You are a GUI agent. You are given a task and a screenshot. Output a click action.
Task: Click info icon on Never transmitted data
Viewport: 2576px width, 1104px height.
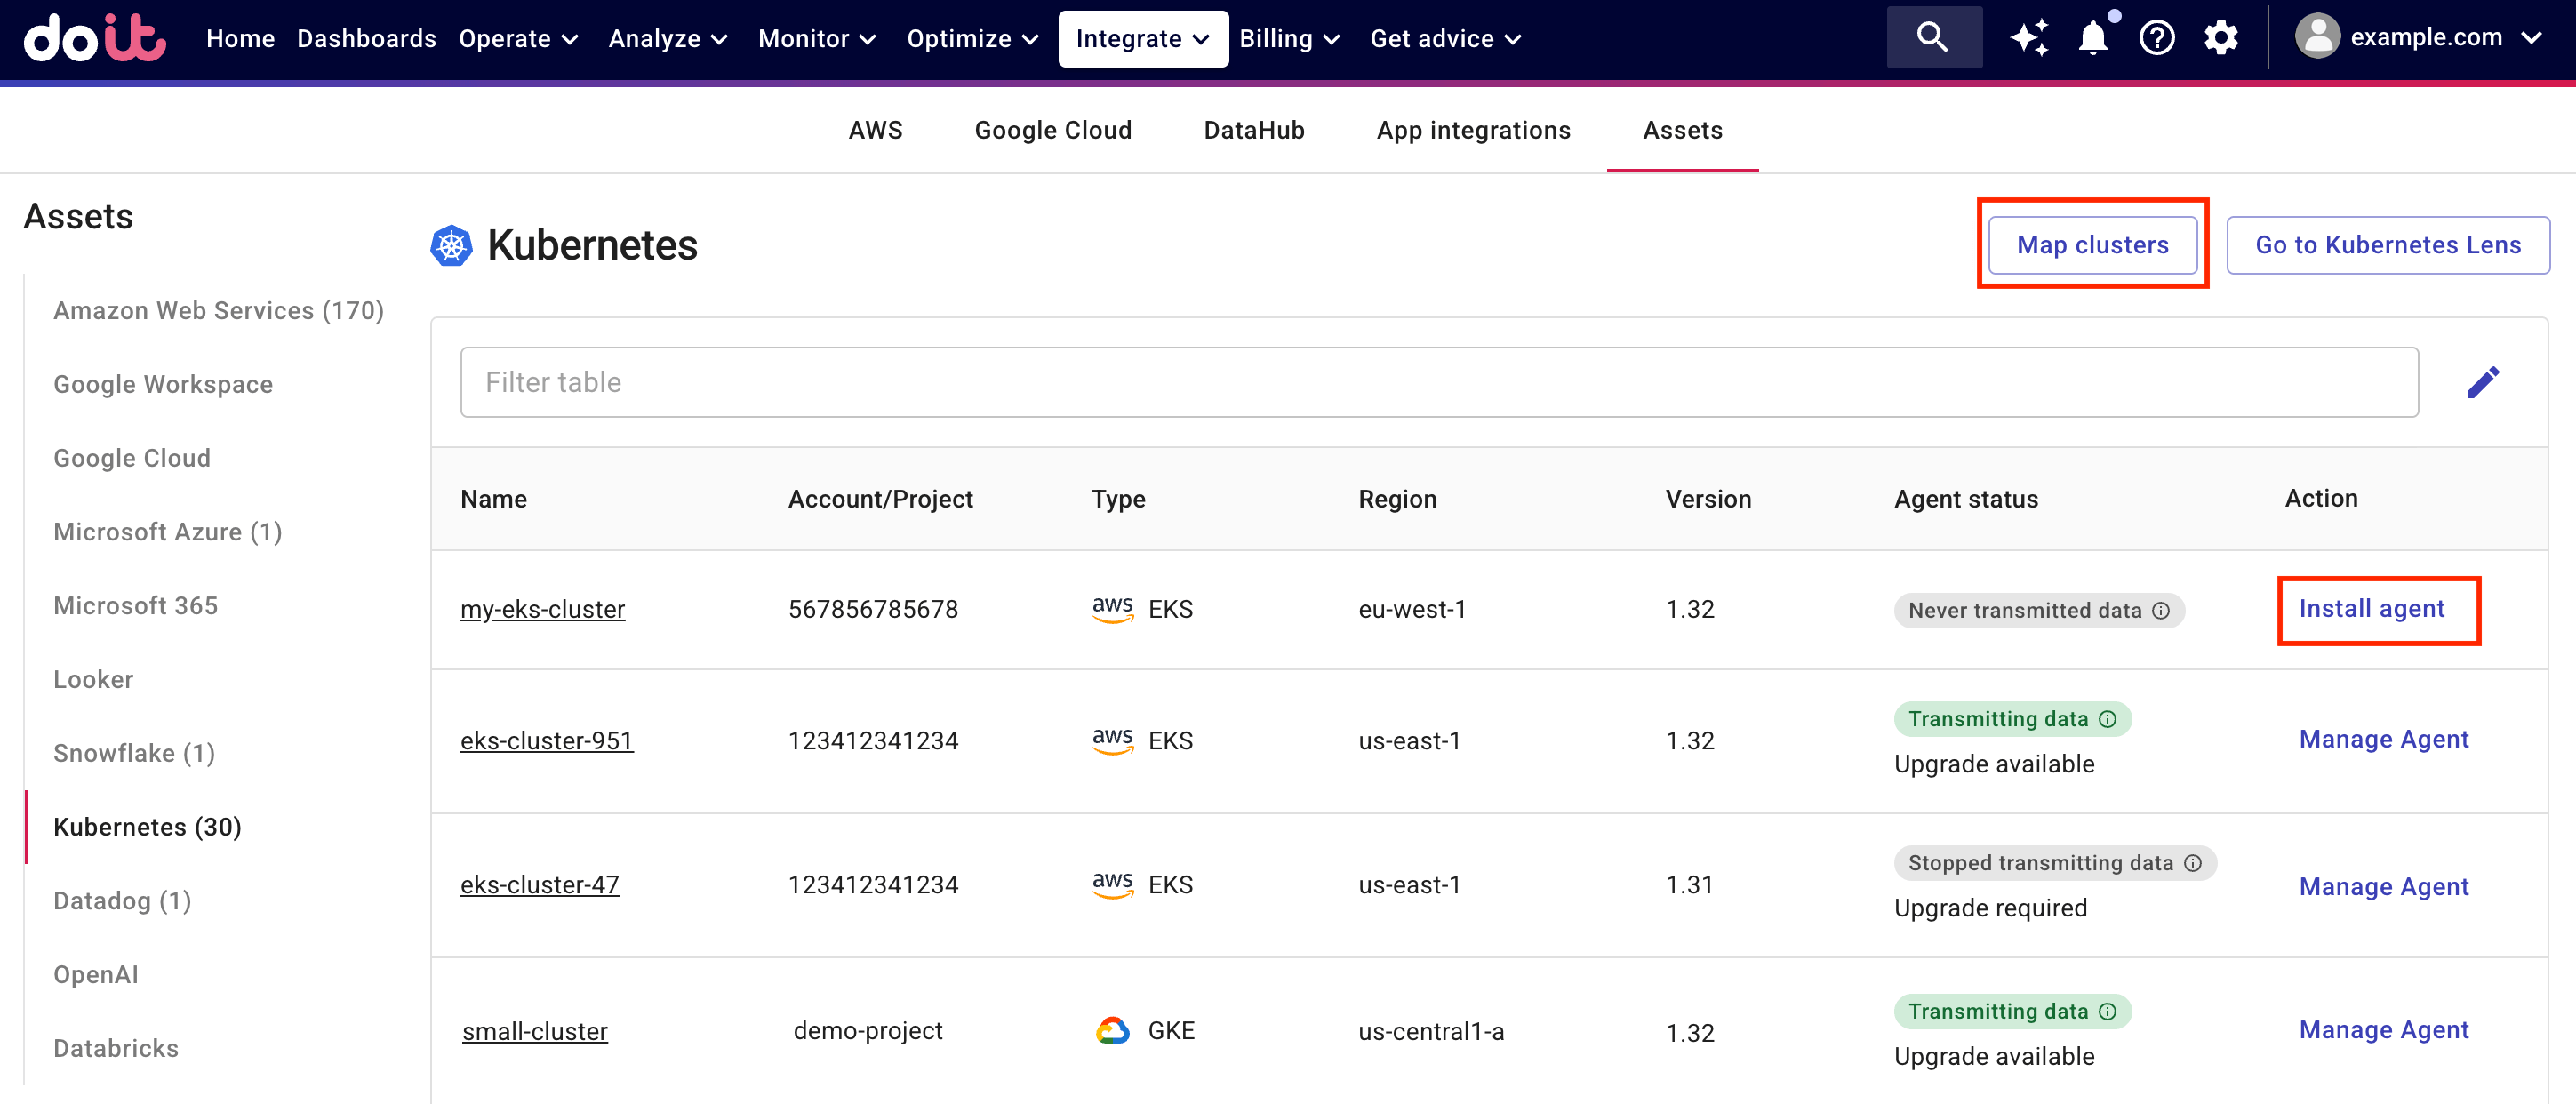pos(2161,610)
